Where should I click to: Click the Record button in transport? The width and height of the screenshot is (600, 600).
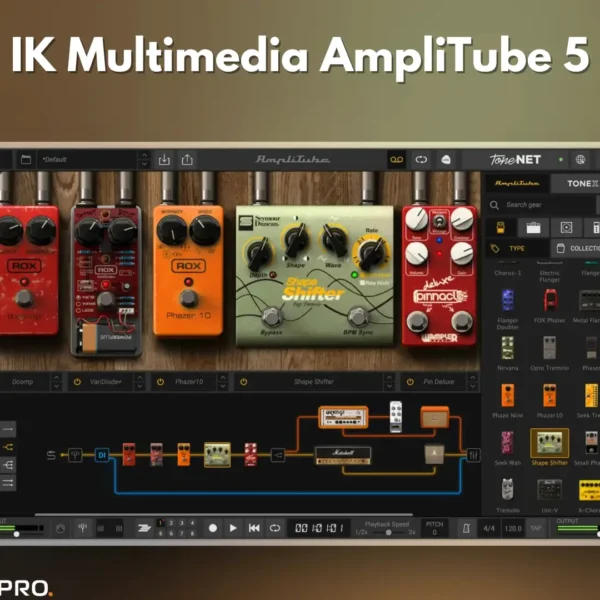213,528
